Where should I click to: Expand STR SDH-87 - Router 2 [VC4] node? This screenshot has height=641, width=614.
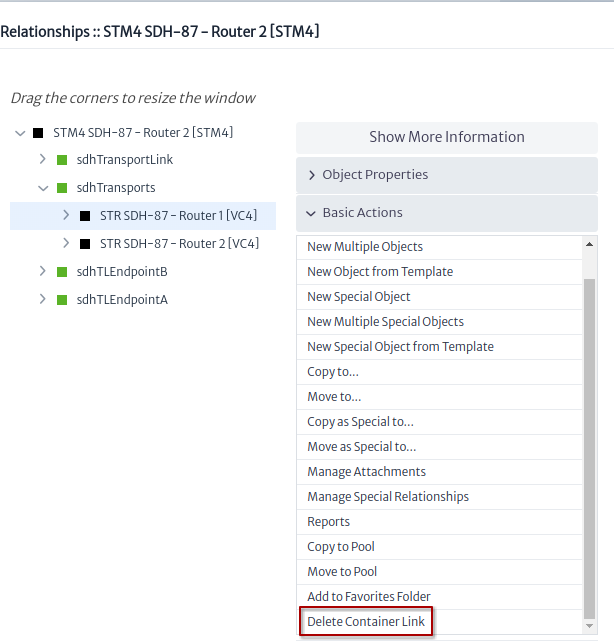pyautogui.click(x=66, y=243)
